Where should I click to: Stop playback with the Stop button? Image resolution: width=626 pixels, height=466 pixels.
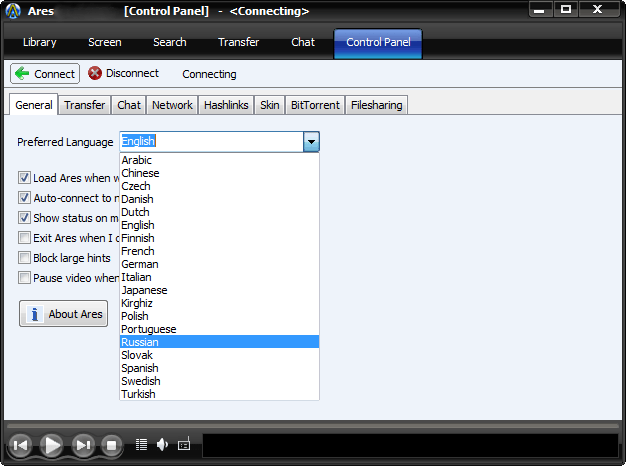click(x=111, y=445)
